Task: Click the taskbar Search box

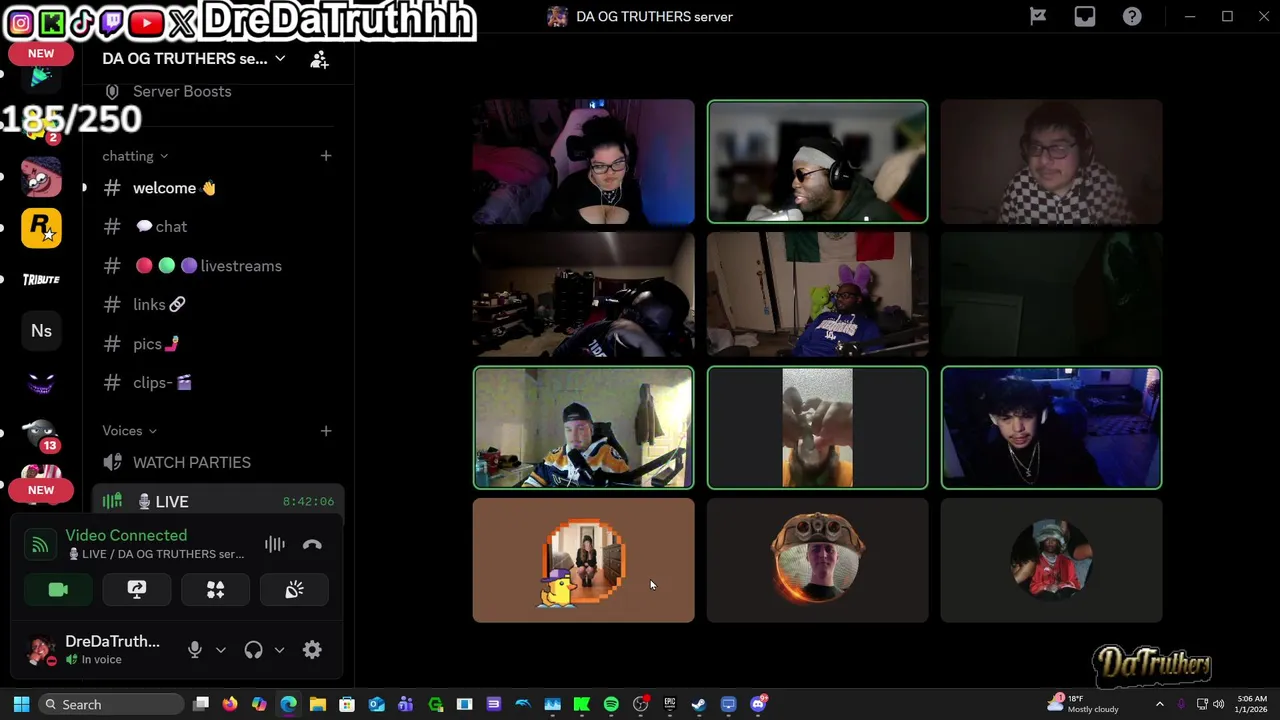Action: tap(112, 705)
